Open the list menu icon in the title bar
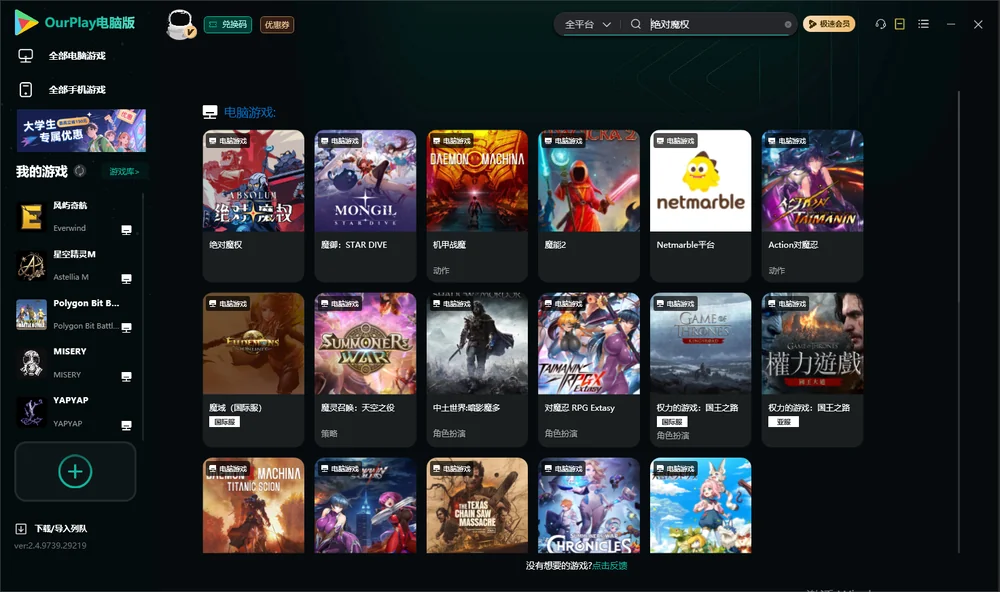Viewport: 1000px width, 592px height. [923, 24]
